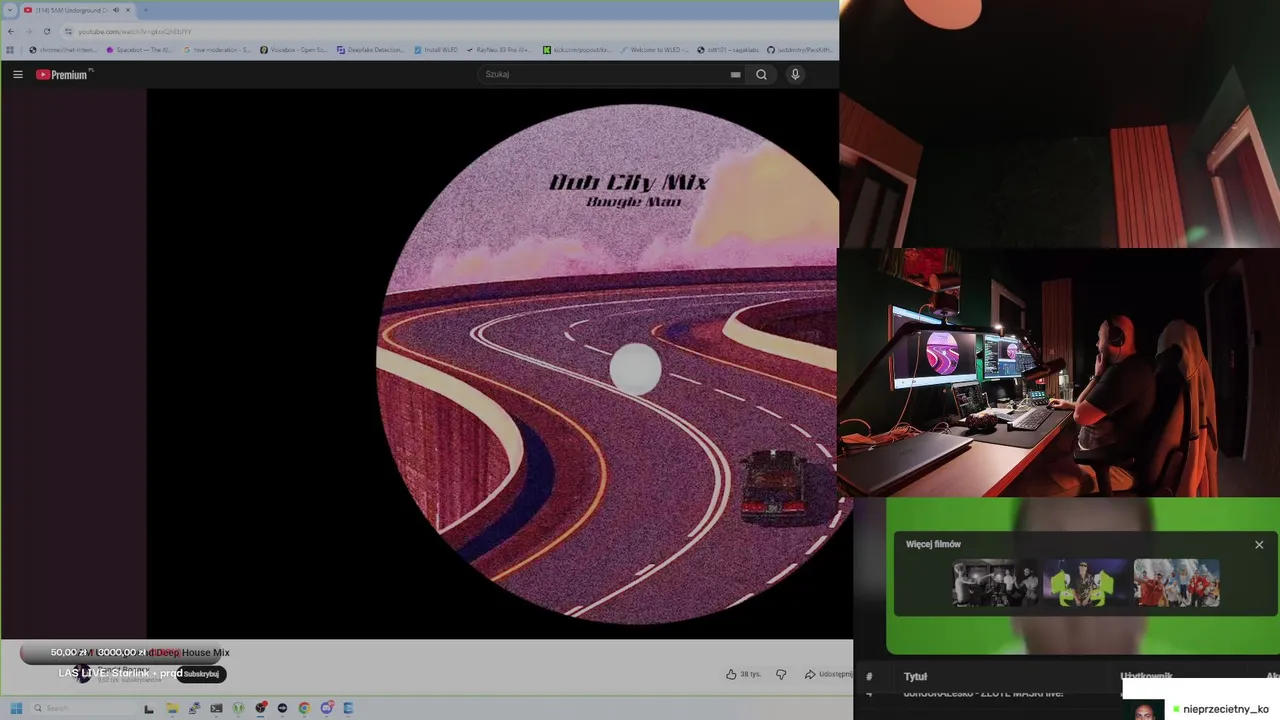
Task: Click the # column header
Action: click(x=869, y=677)
